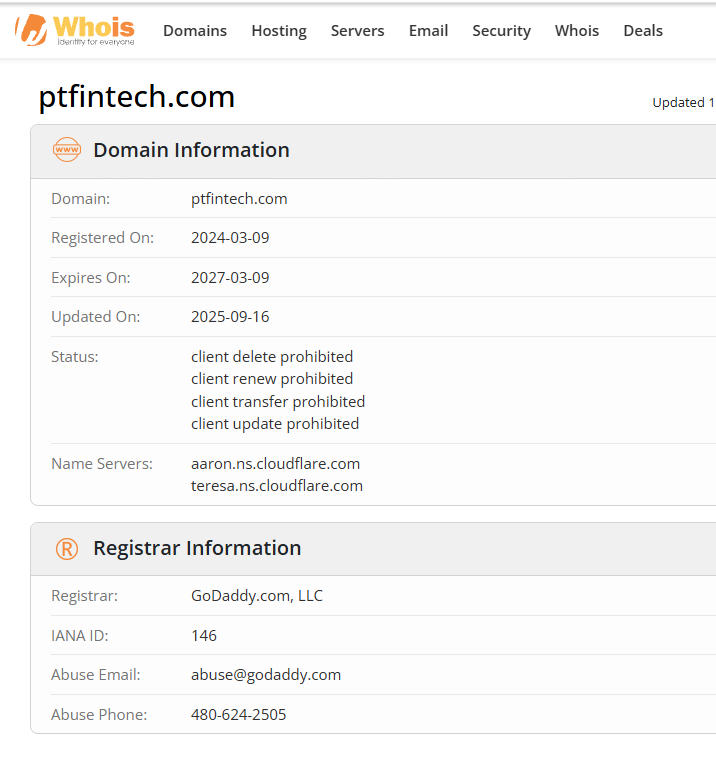
Task: Open the Domains menu
Action: tap(195, 31)
